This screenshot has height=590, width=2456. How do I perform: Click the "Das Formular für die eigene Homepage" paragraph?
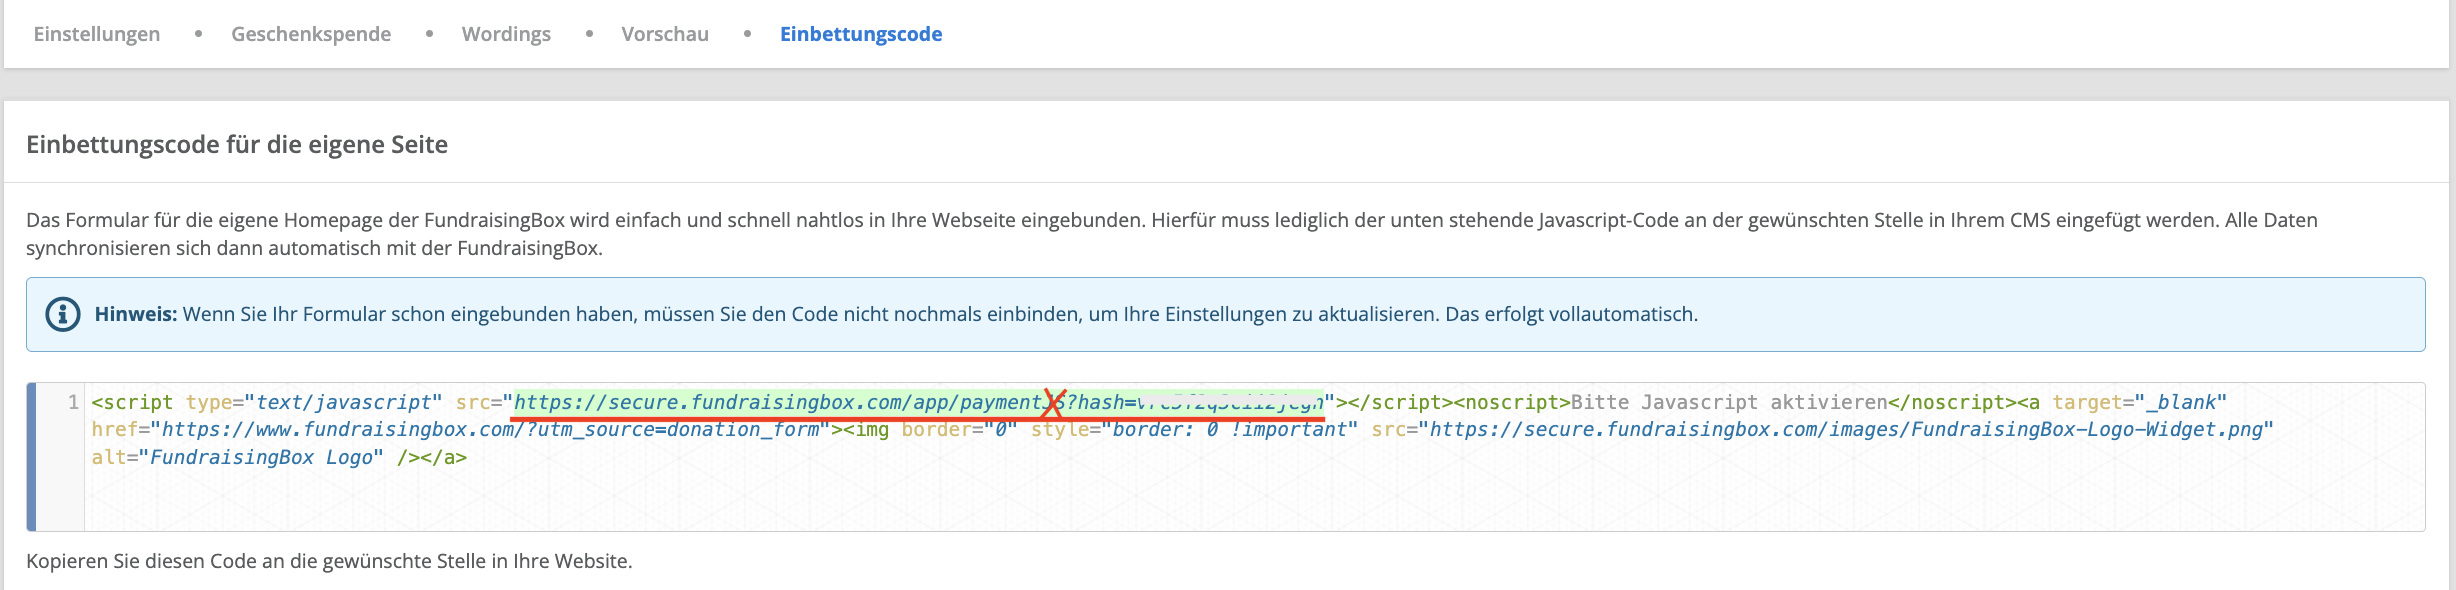point(1172,234)
